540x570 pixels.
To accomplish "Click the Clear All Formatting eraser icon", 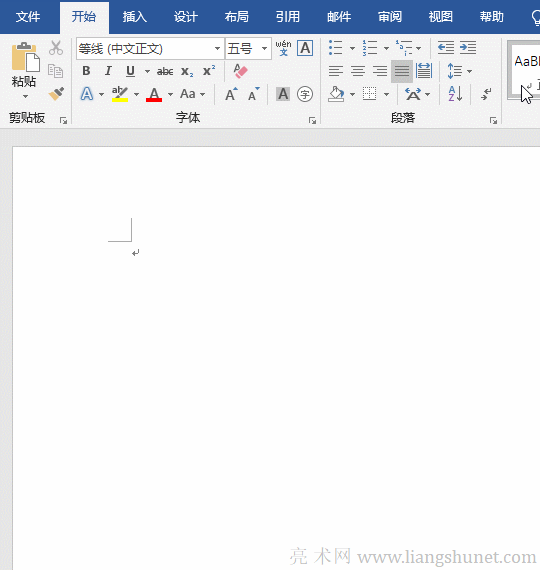I will (240, 71).
